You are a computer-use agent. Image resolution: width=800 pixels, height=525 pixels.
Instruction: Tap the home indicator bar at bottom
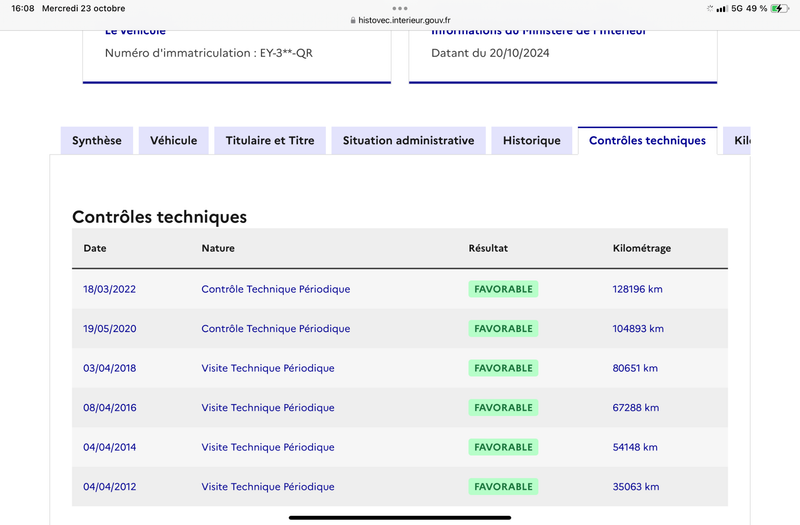[400, 517]
